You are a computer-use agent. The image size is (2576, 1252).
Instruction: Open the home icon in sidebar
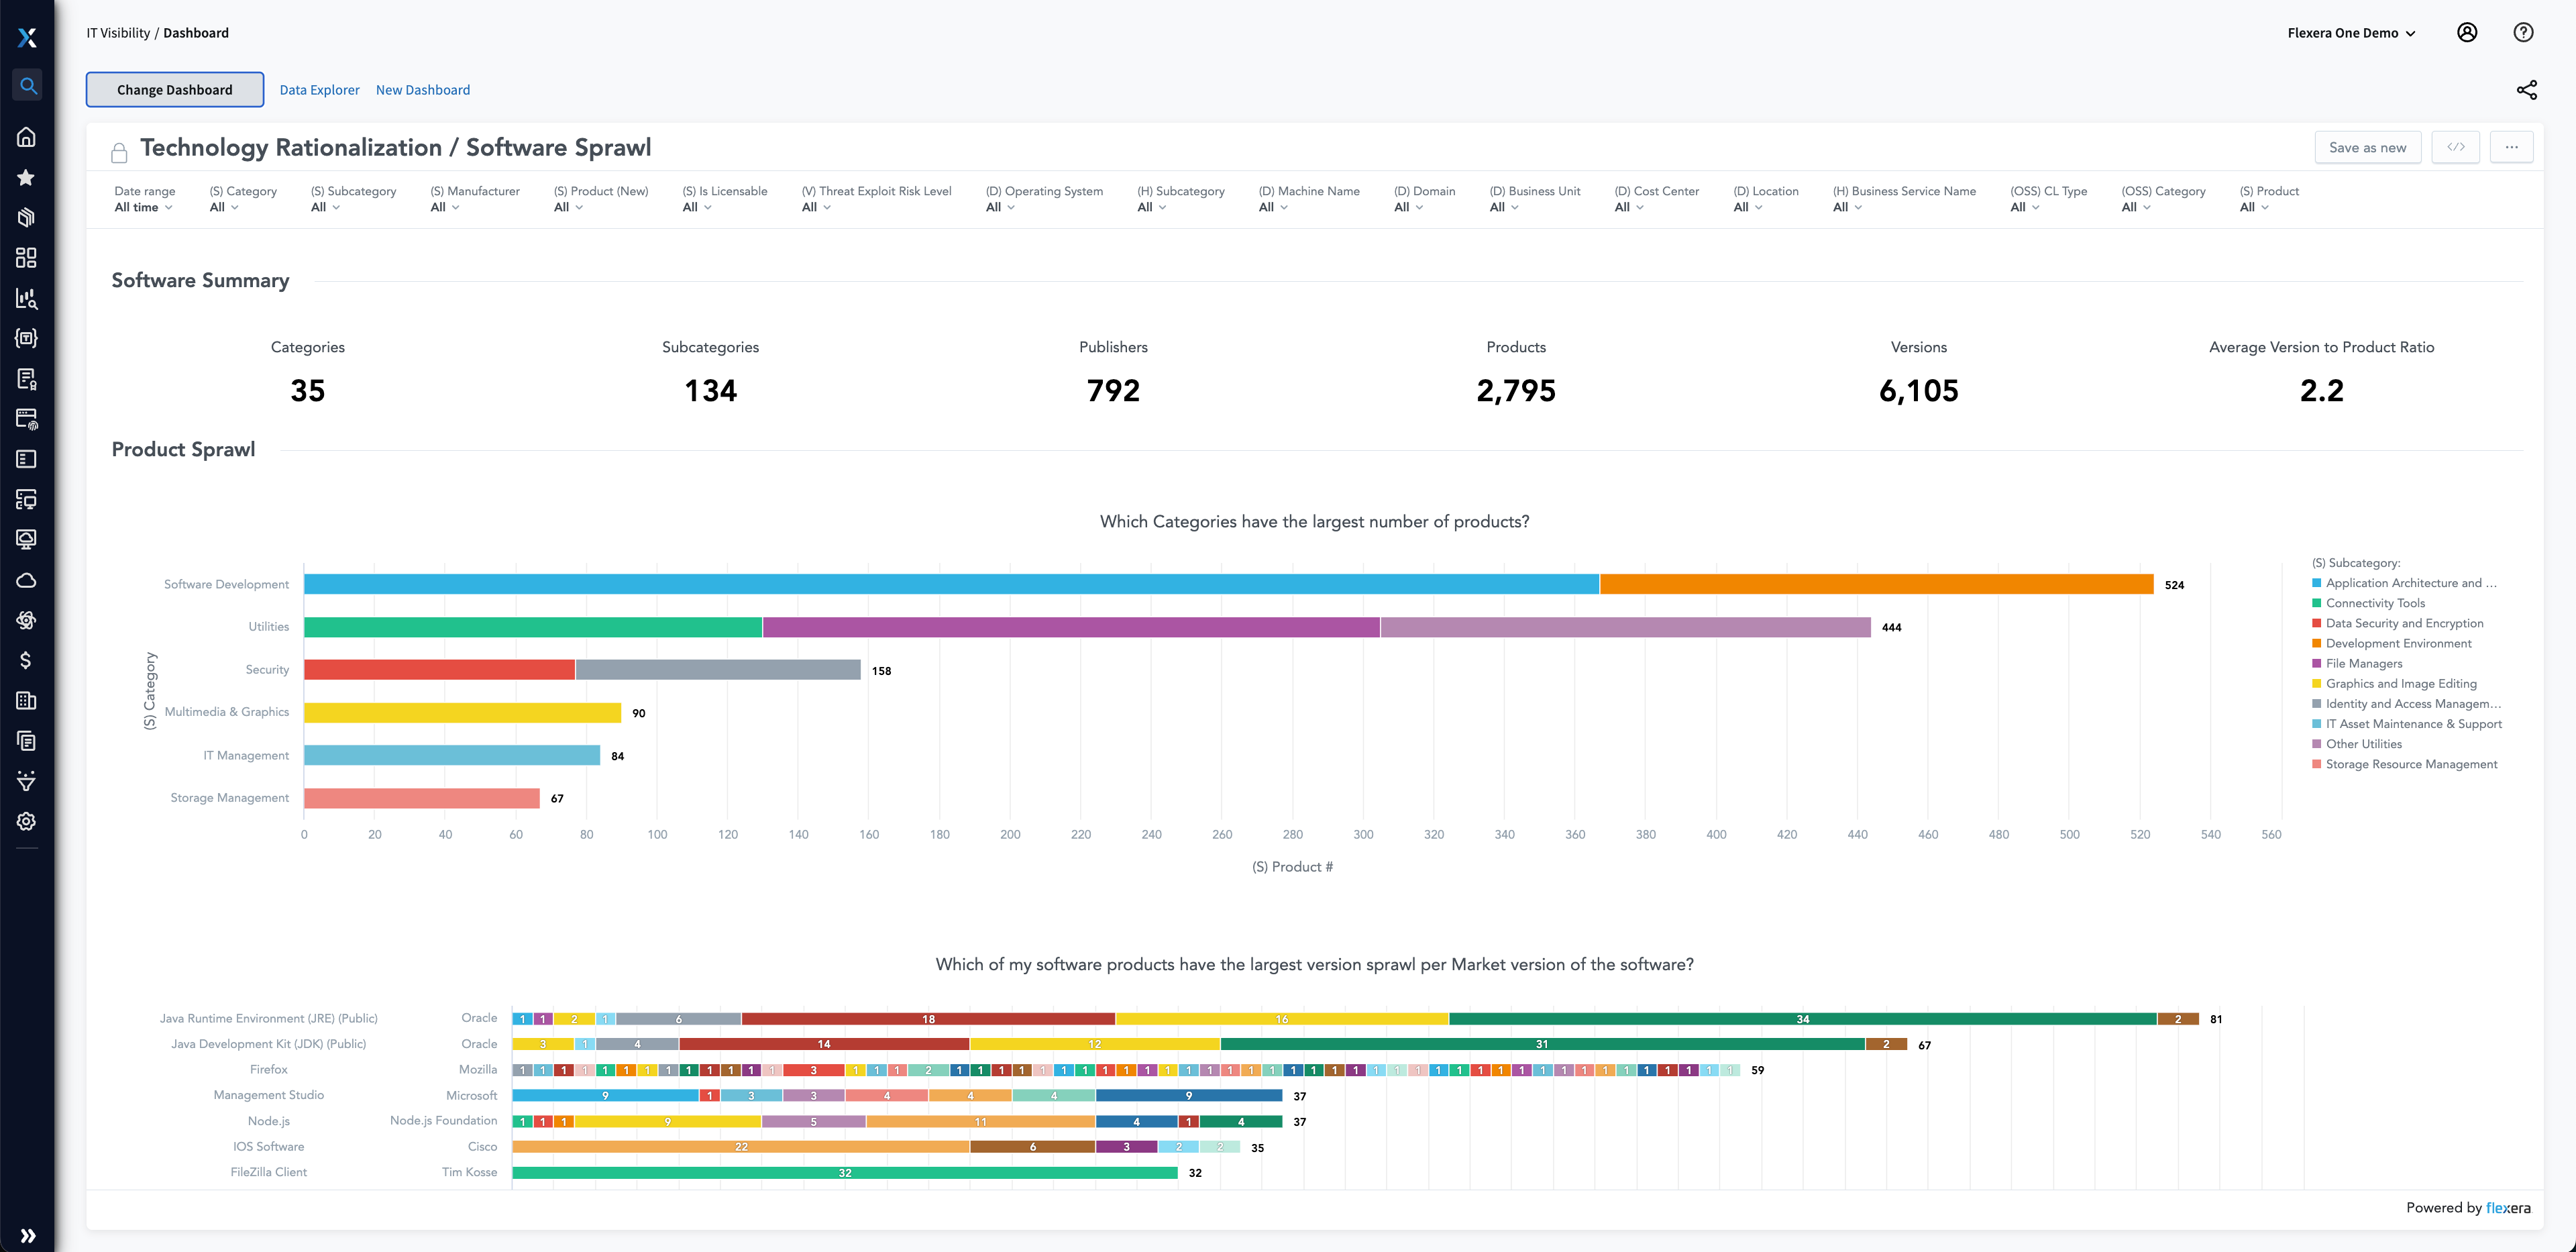[x=27, y=137]
